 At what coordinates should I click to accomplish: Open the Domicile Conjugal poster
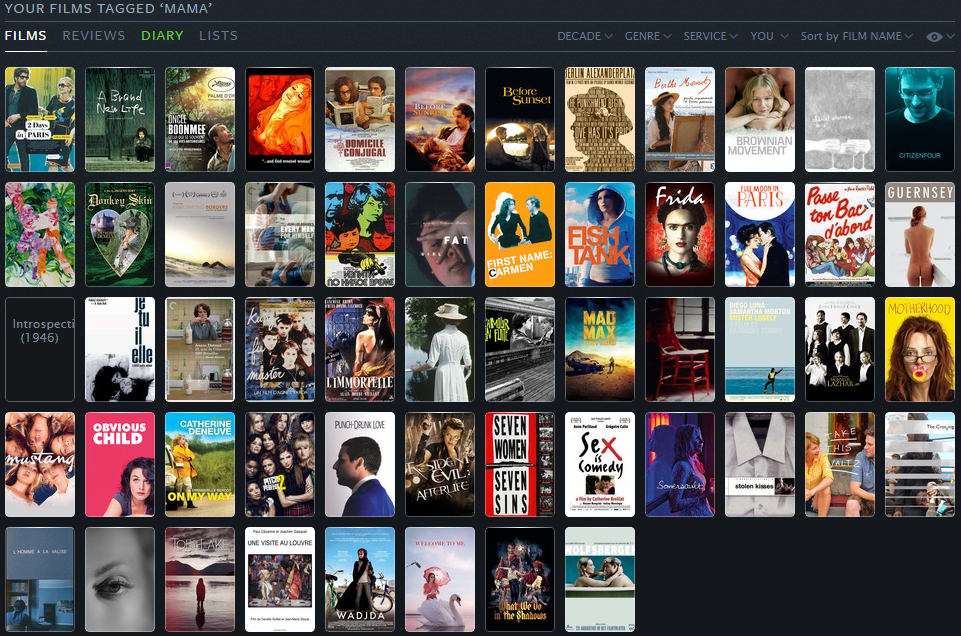360,119
